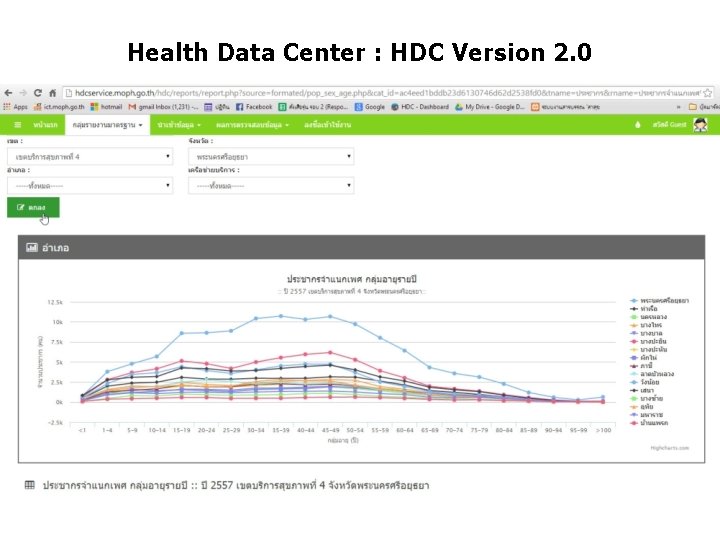Click the 35-39 peak point of blue line
Image resolution: width=720 pixels, height=540 pixels.
[x=281, y=316]
